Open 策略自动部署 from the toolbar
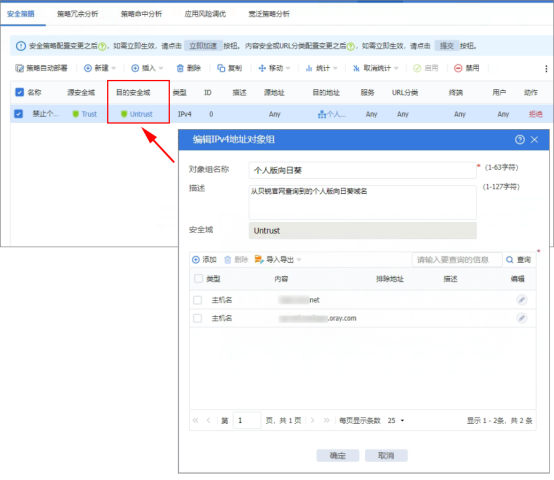 click(41, 68)
